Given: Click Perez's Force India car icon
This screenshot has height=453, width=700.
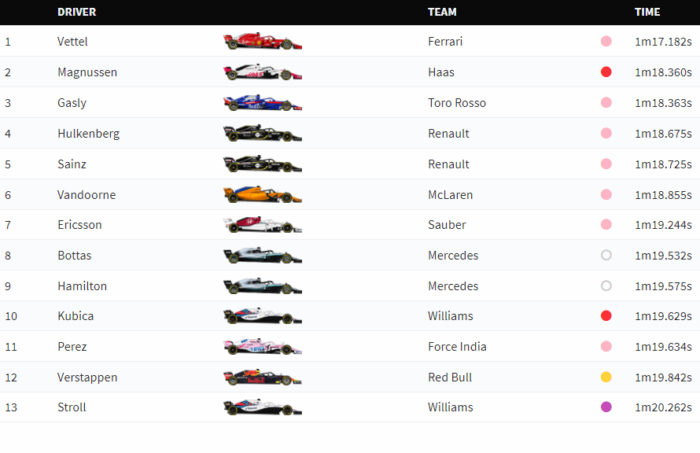Looking at the screenshot, I should (262, 347).
